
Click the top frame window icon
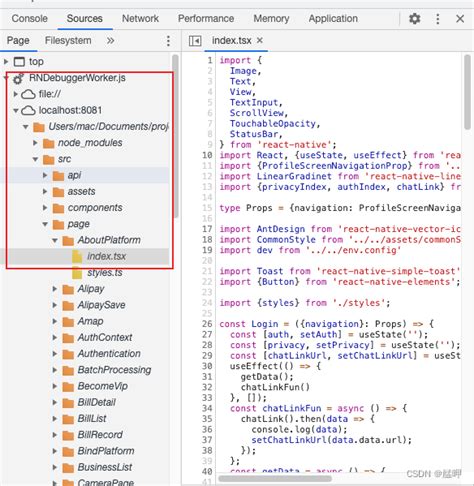point(19,62)
